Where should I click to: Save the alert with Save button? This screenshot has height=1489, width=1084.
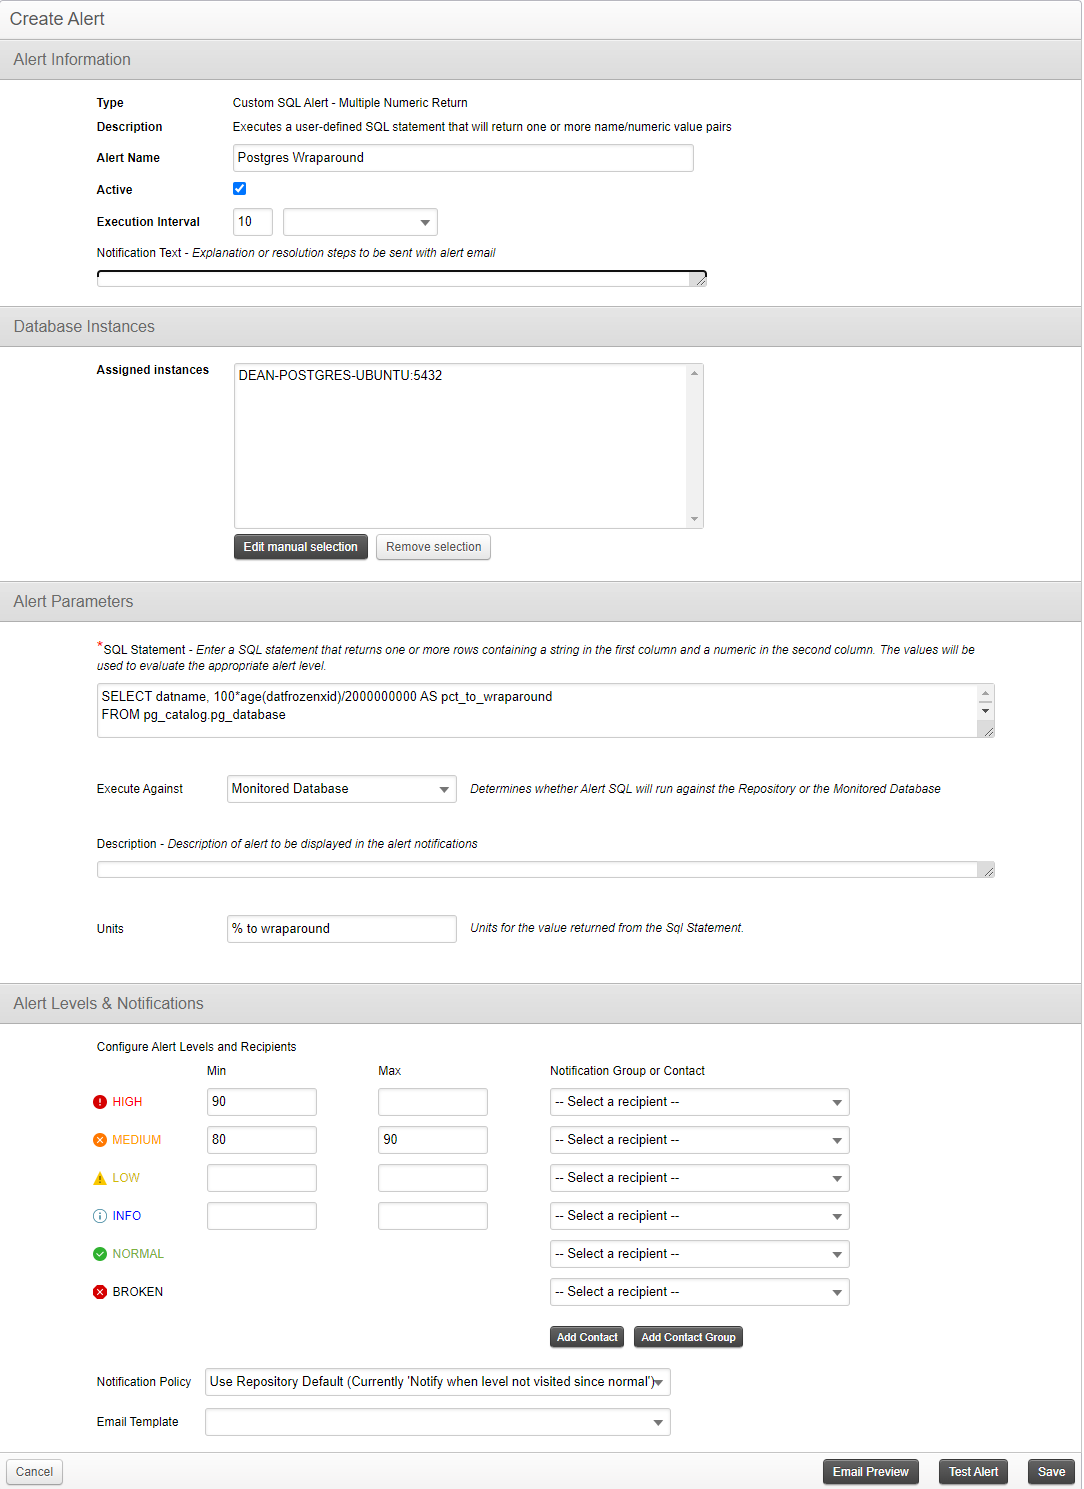[x=1052, y=1472]
